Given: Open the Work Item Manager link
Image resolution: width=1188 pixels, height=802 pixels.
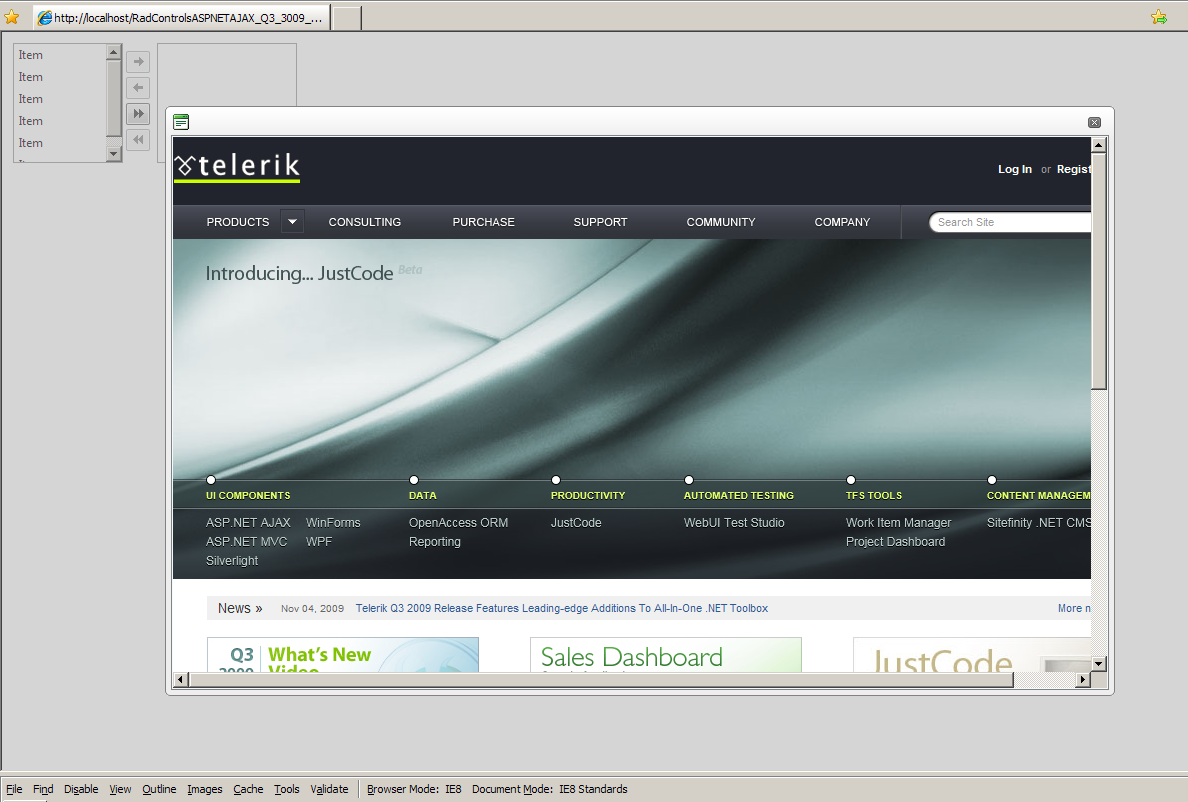Looking at the screenshot, I should click(x=898, y=523).
